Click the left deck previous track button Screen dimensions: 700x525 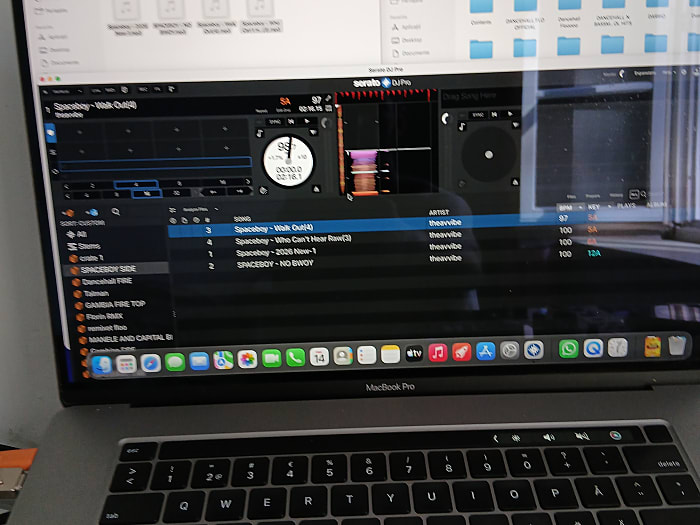coord(291,121)
